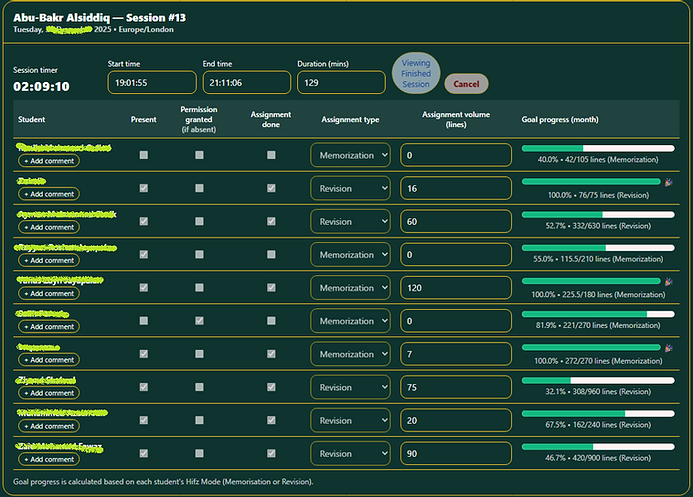Check Permission granted for the 42/105 lines student
The width and height of the screenshot is (693, 497).
tap(199, 155)
